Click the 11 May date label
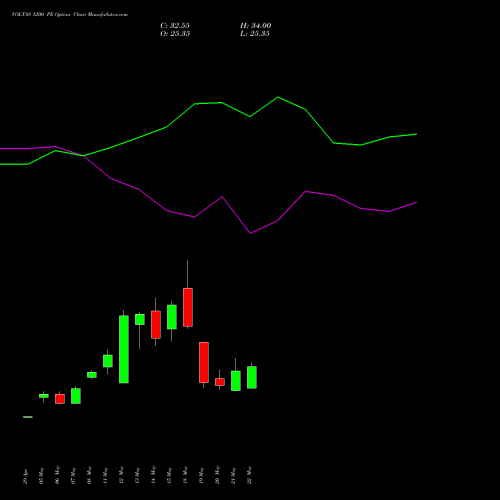The width and height of the screenshot is (500, 500). [105, 476]
